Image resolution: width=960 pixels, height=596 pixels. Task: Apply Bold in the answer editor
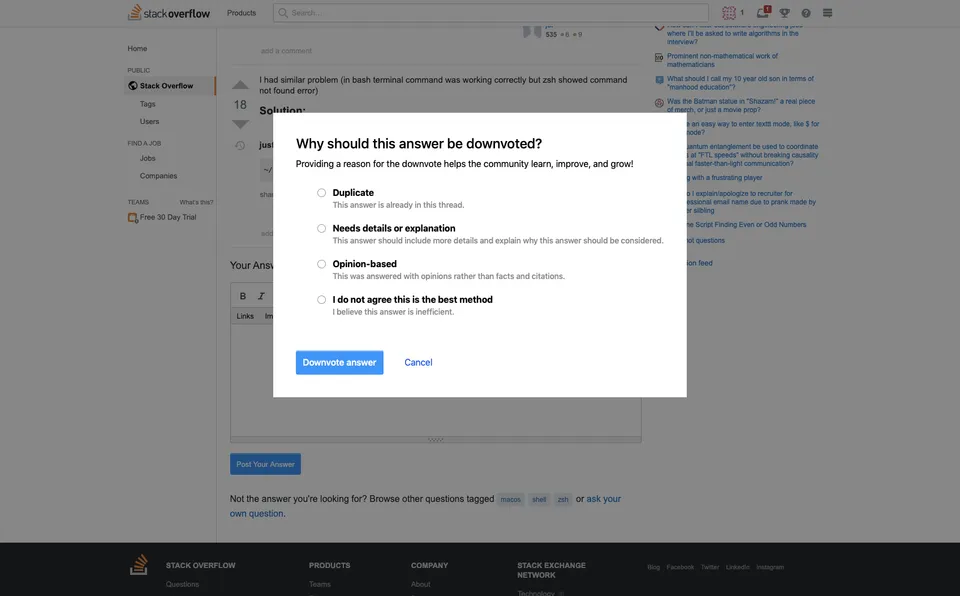pyautogui.click(x=243, y=296)
